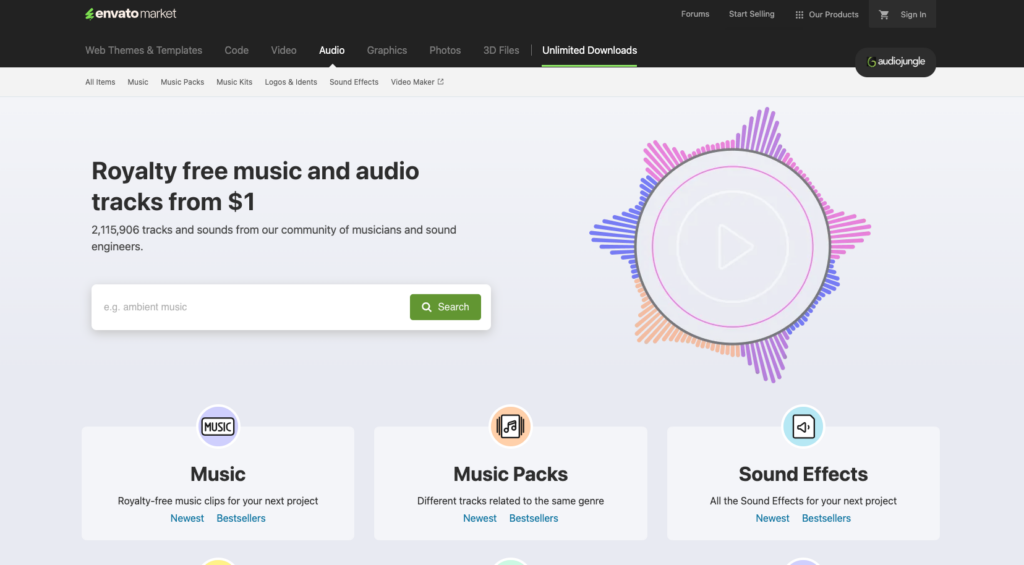
Task: Click the Our Products grid icon
Action: [799, 14]
